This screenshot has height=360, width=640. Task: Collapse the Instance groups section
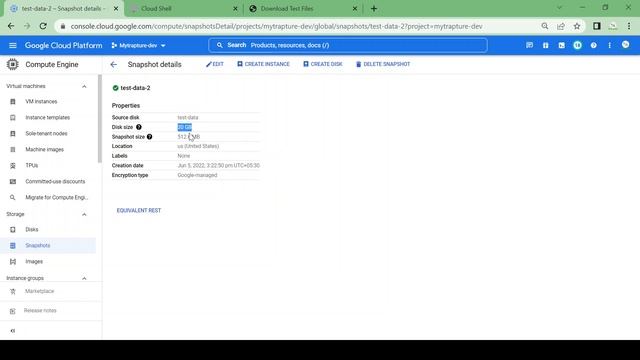click(x=84, y=278)
